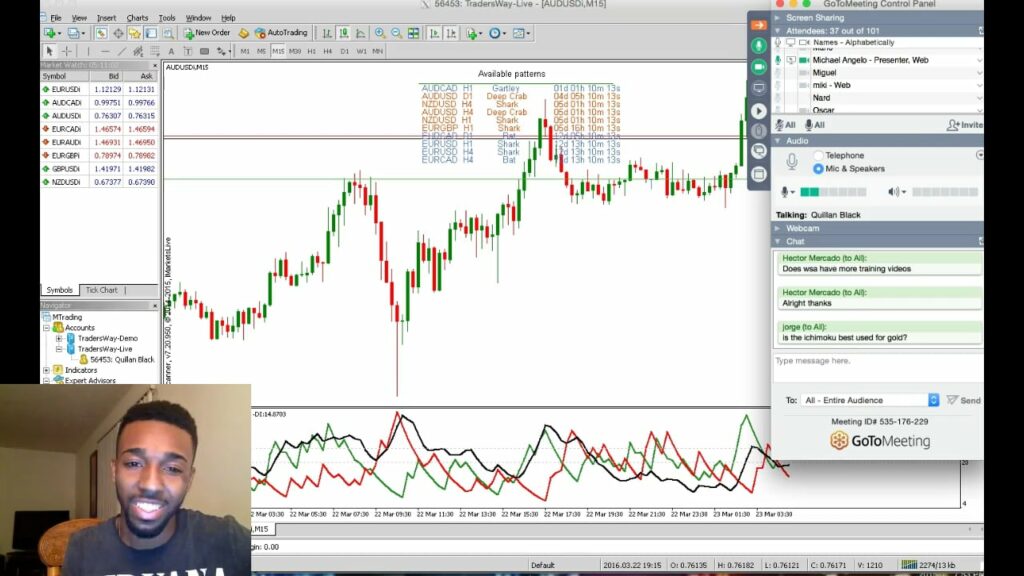
Task: Select Telephone audio radio button
Action: tap(818, 155)
